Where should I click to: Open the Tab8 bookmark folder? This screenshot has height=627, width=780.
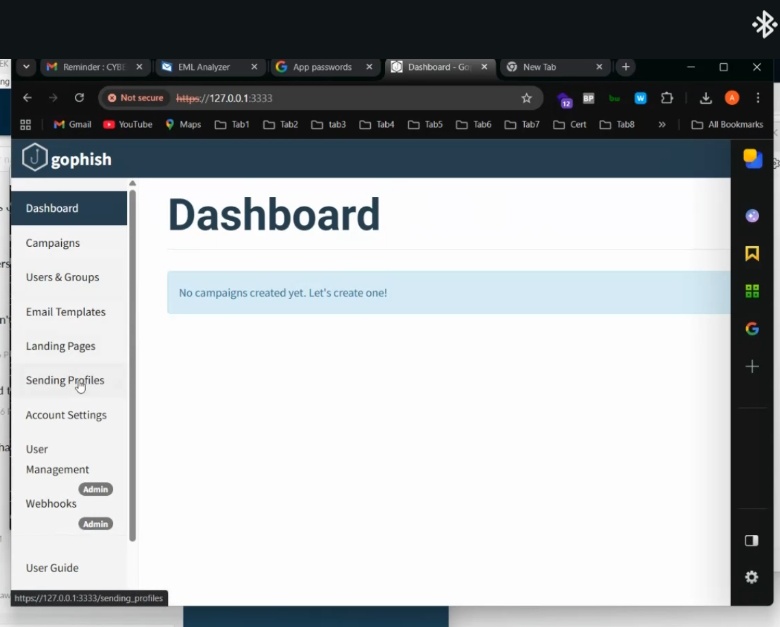(617, 124)
